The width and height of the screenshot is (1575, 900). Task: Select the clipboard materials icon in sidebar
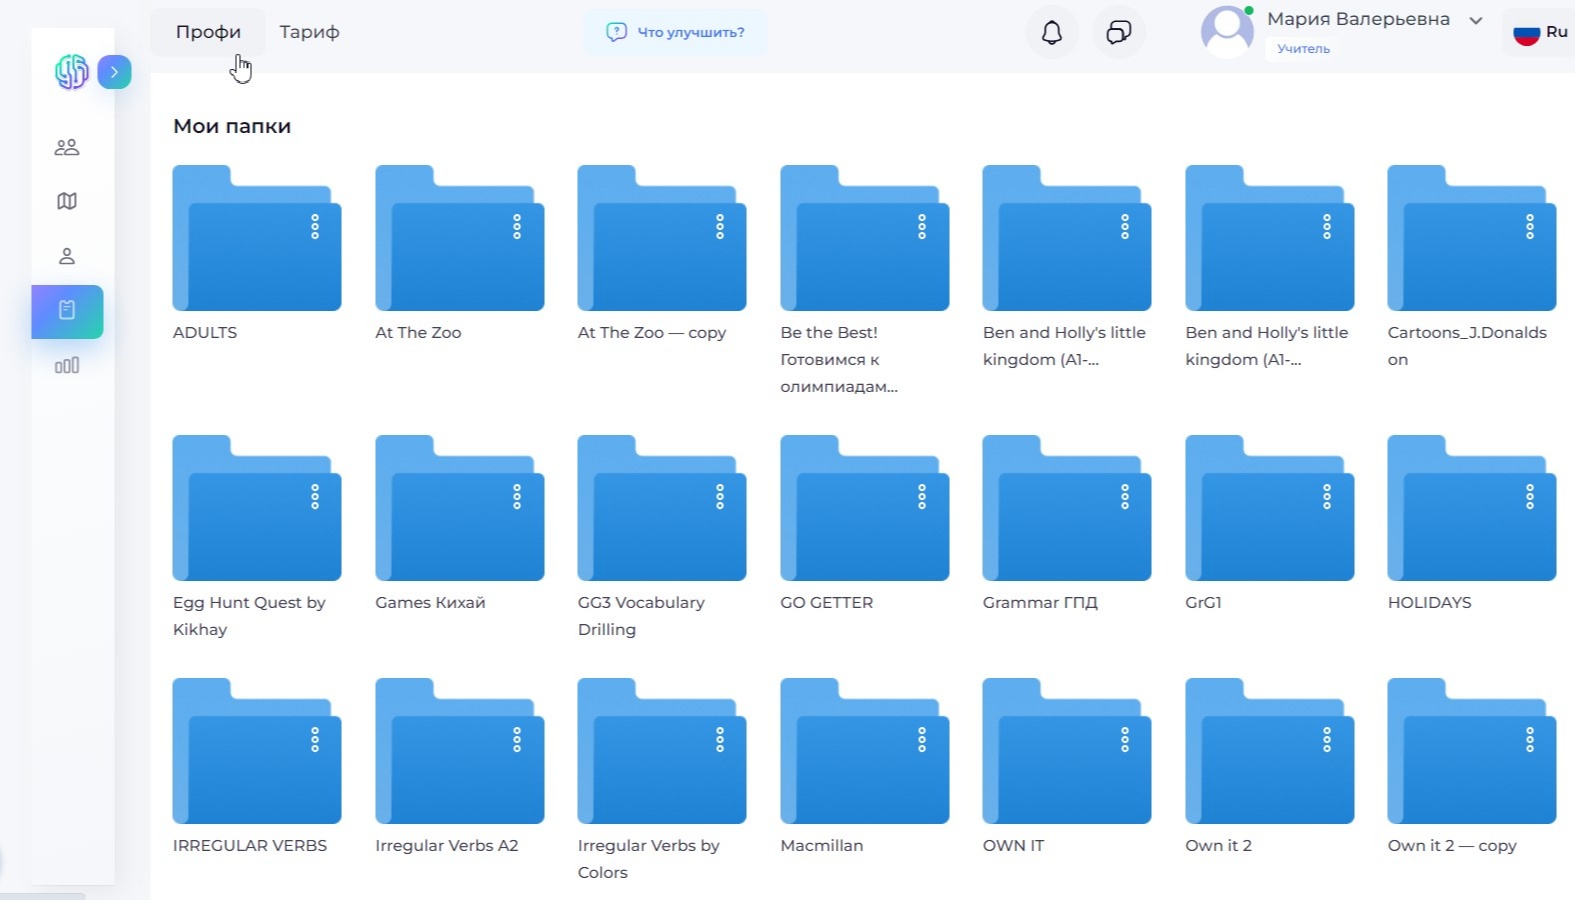[67, 311]
